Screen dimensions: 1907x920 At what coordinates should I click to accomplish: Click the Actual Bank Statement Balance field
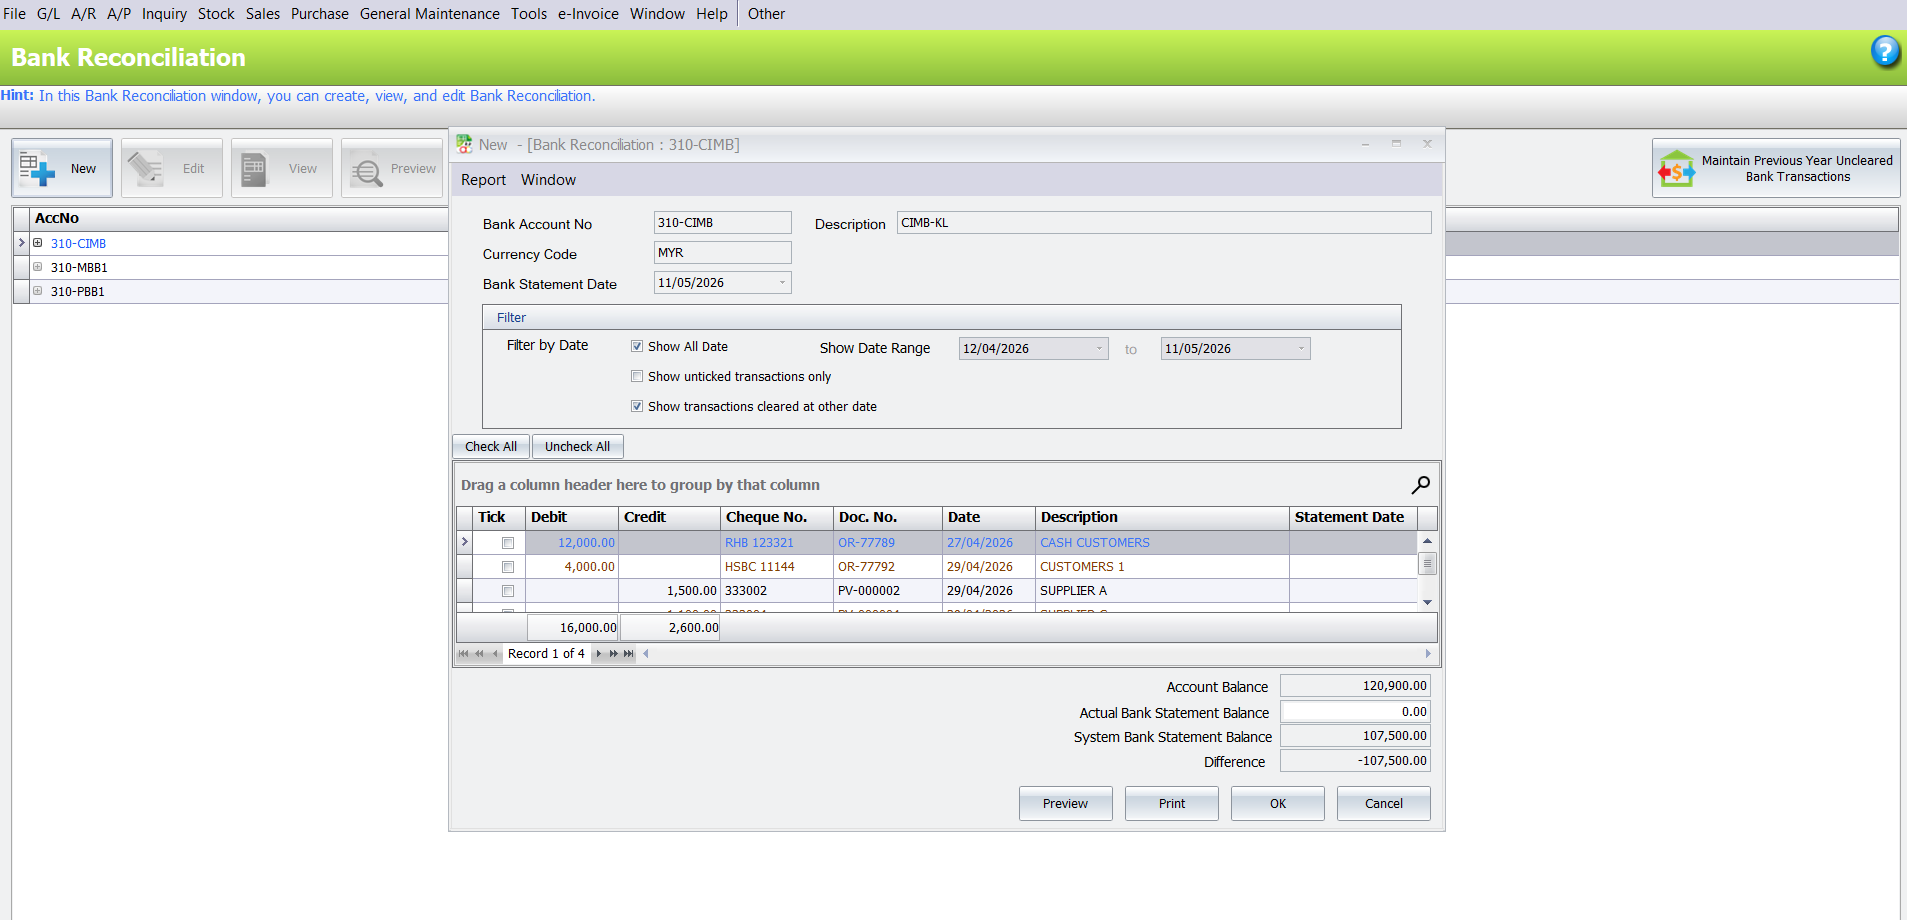(1355, 712)
